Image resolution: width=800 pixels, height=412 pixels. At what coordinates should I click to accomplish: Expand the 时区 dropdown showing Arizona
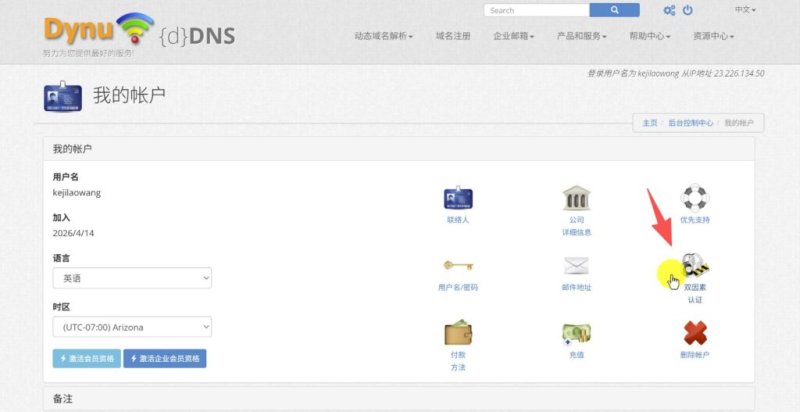pyautogui.click(x=132, y=327)
